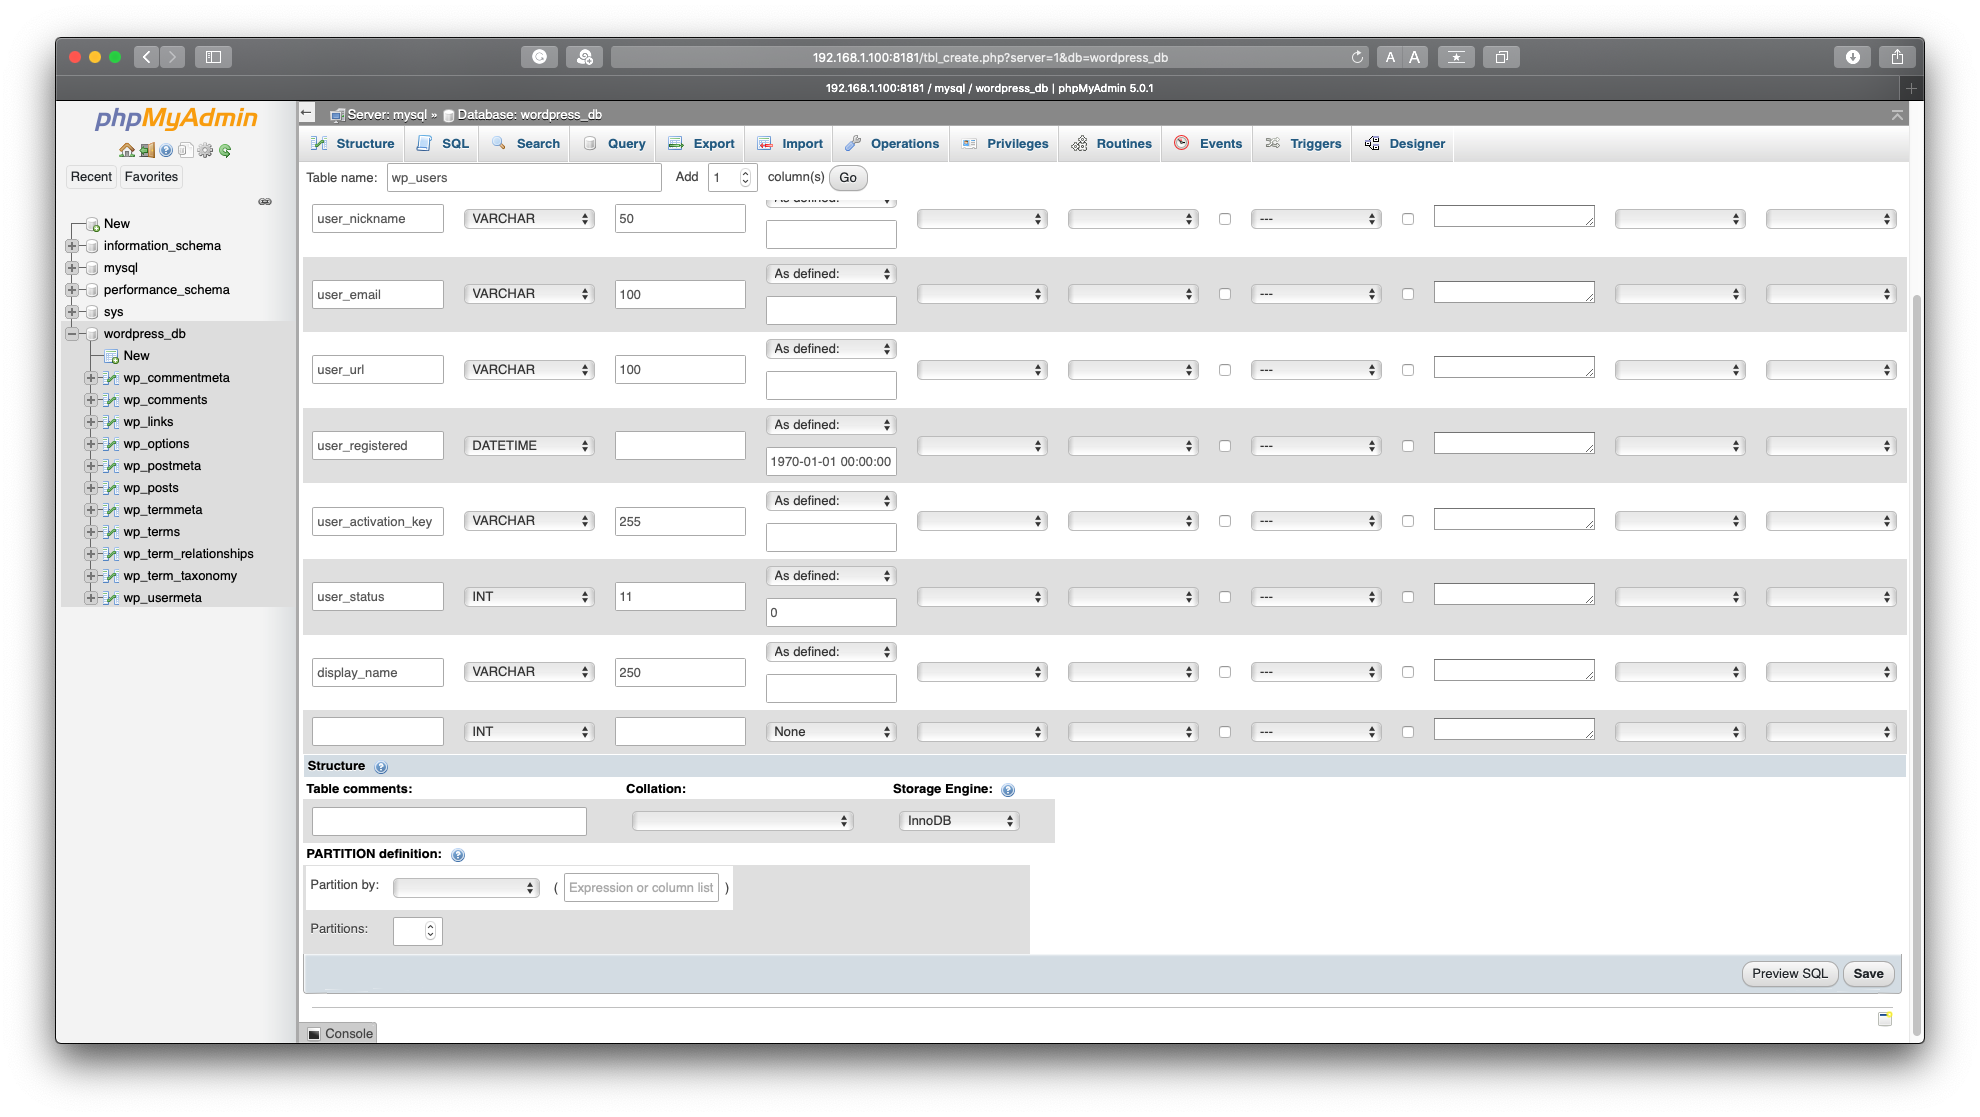Toggle Null checkbox in empty last row
The image size is (1980, 1117).
click(1225, 732)
